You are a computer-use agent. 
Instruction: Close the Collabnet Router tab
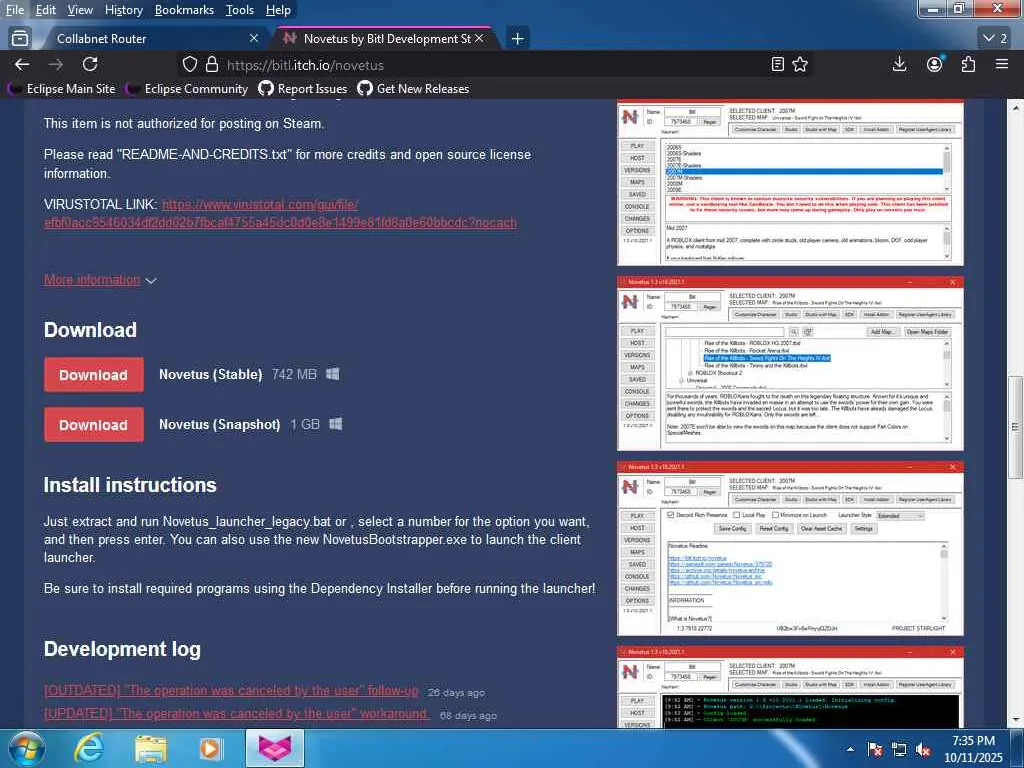click(x=254, y=39)
